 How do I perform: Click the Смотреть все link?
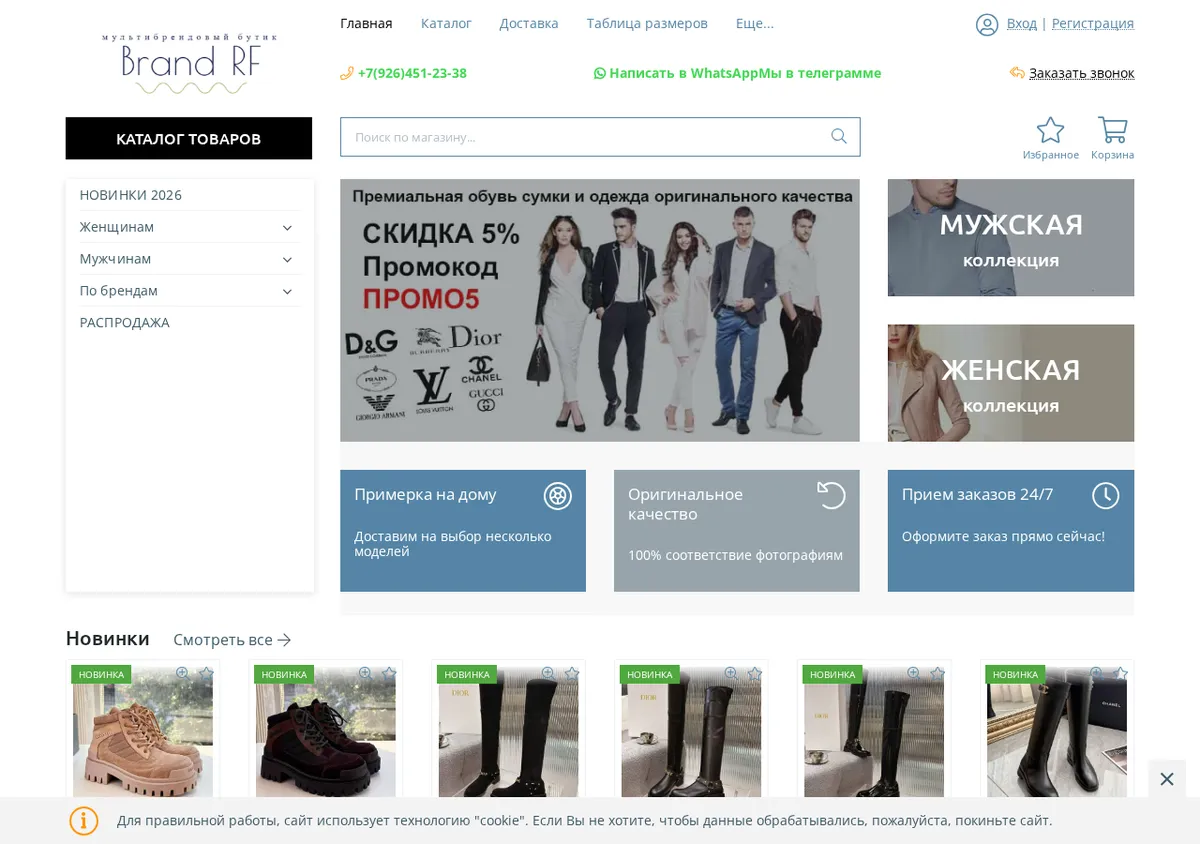point(232,639)
